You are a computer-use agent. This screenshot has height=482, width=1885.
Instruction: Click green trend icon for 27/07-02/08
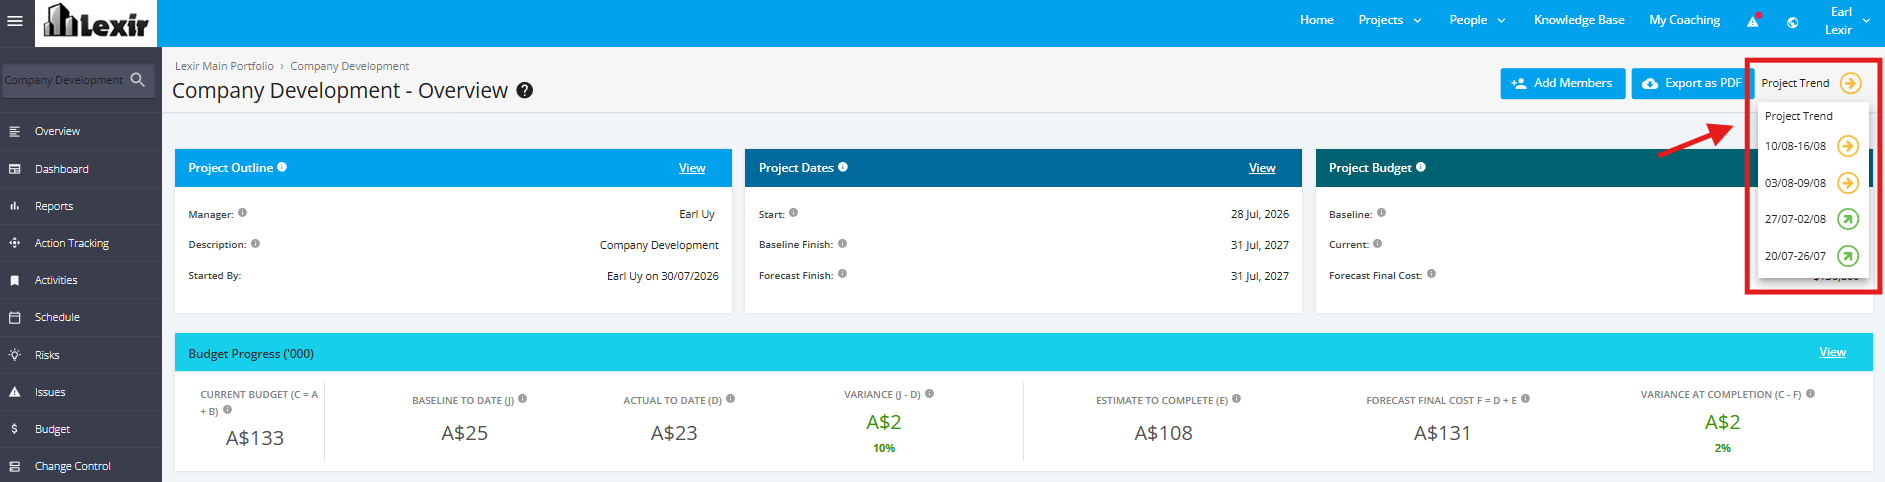coord(1848,219)
